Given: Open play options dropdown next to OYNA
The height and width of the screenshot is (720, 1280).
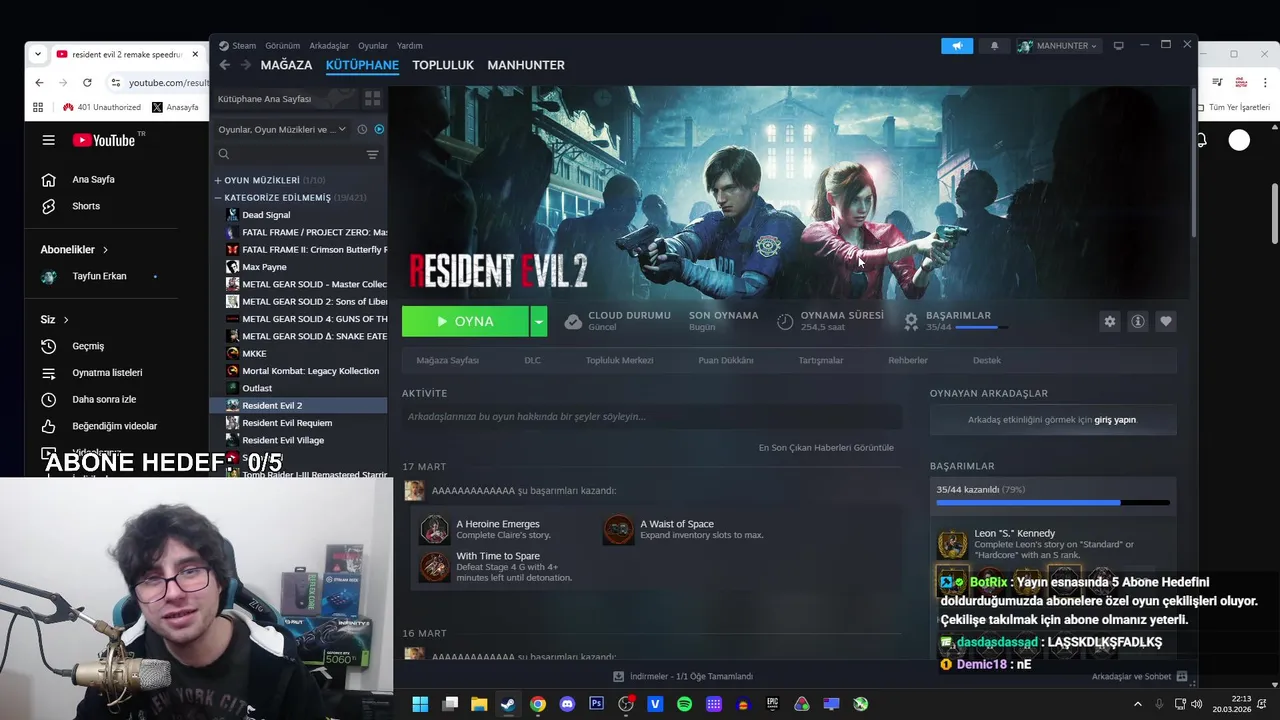Looking at the screenshot, I should click(539, 321).
